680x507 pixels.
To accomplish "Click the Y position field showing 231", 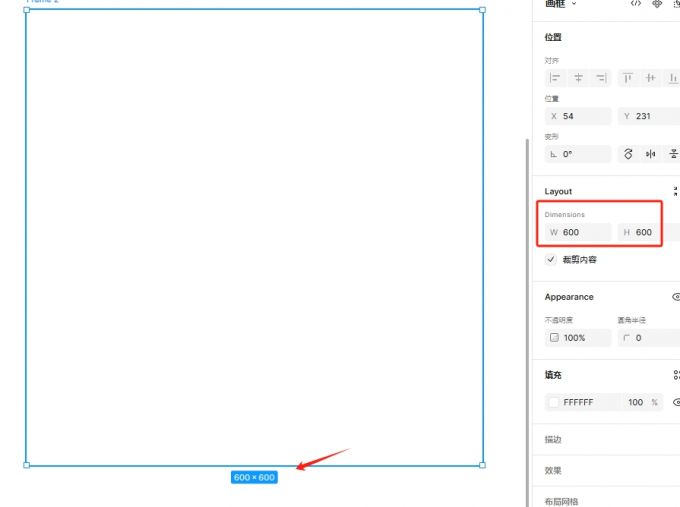I will click(649, 116).
